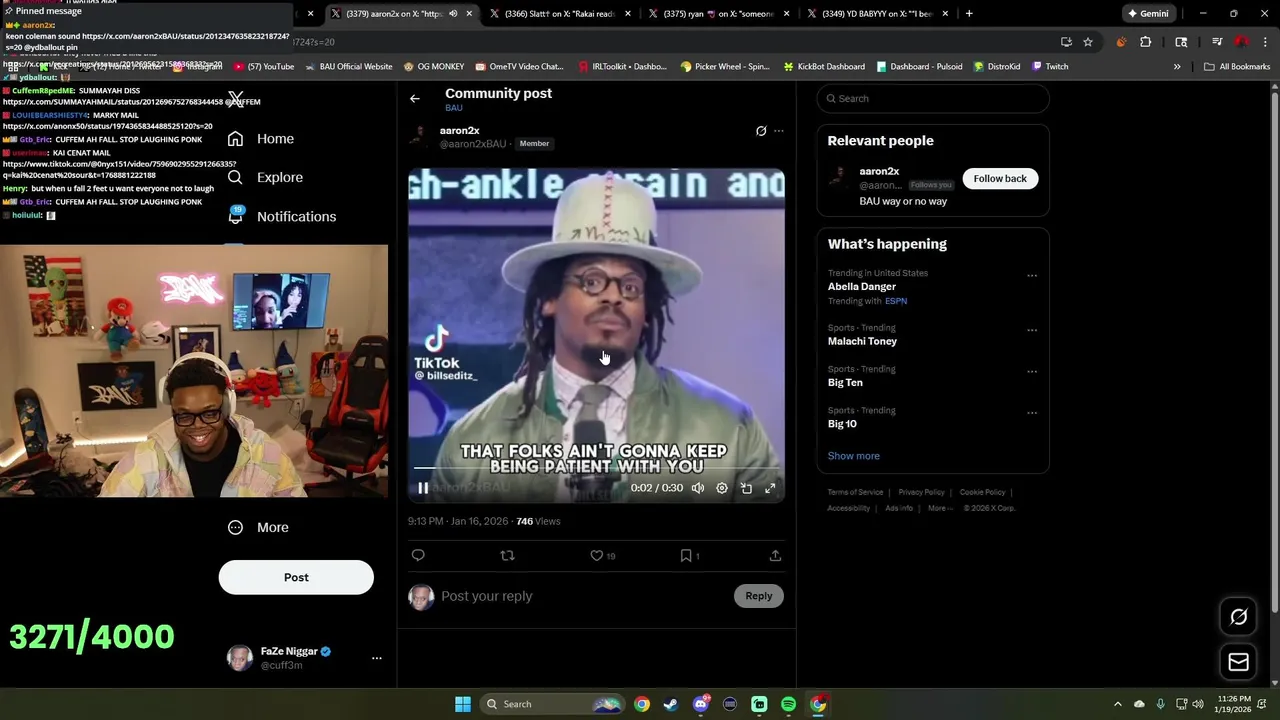Bookmark the post

click(686, 555)
